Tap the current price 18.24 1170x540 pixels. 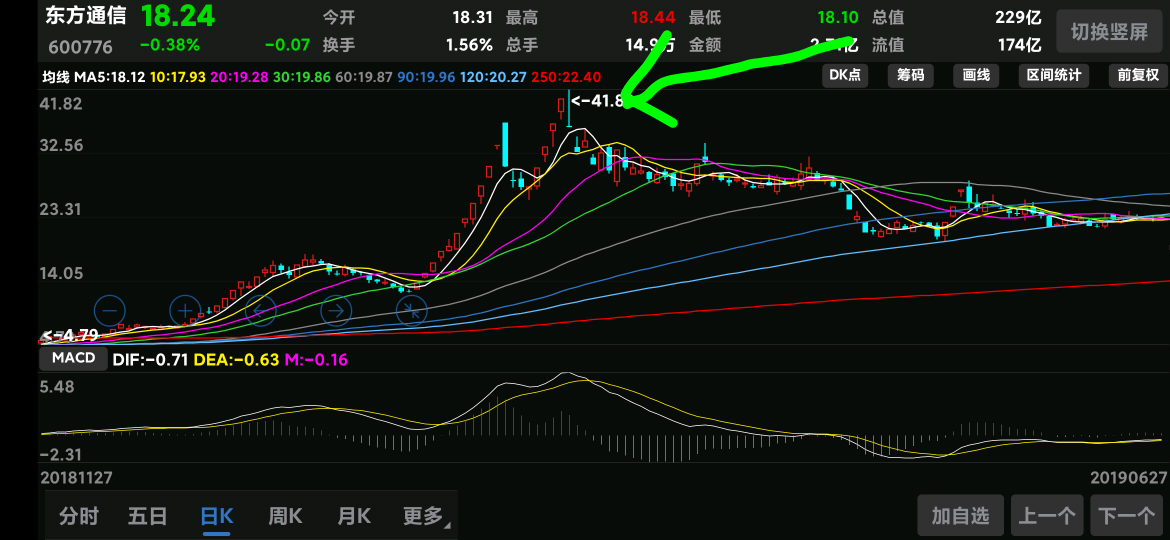178,16
